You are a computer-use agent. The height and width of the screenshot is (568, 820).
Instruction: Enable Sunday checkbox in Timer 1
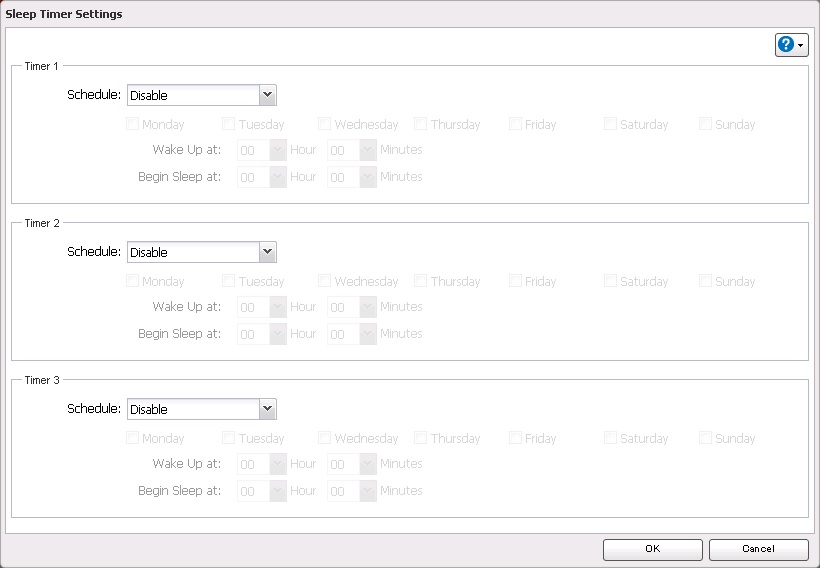click(x=706, y=125)
